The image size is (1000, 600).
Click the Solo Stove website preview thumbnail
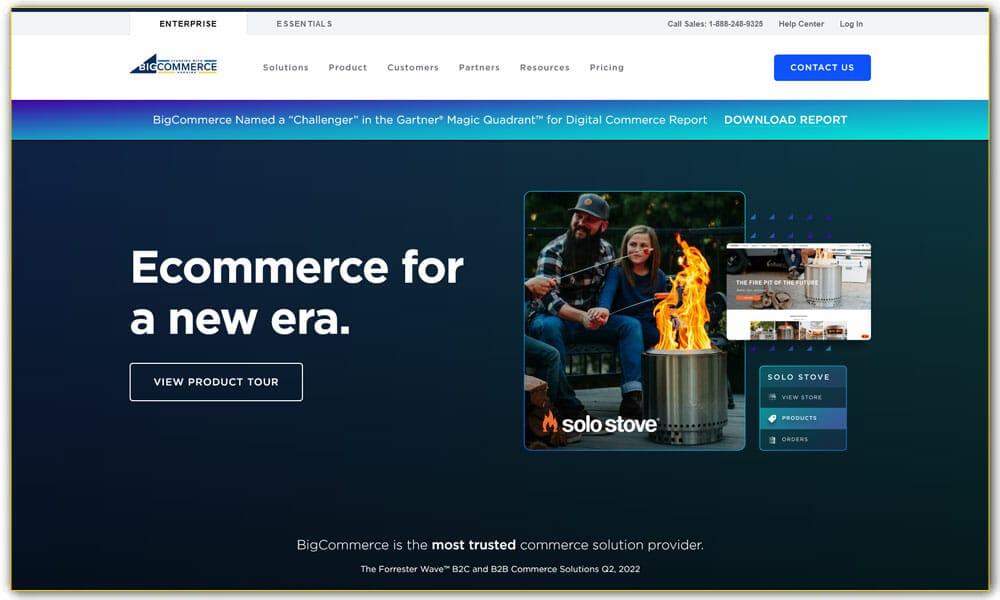[799, 291]
